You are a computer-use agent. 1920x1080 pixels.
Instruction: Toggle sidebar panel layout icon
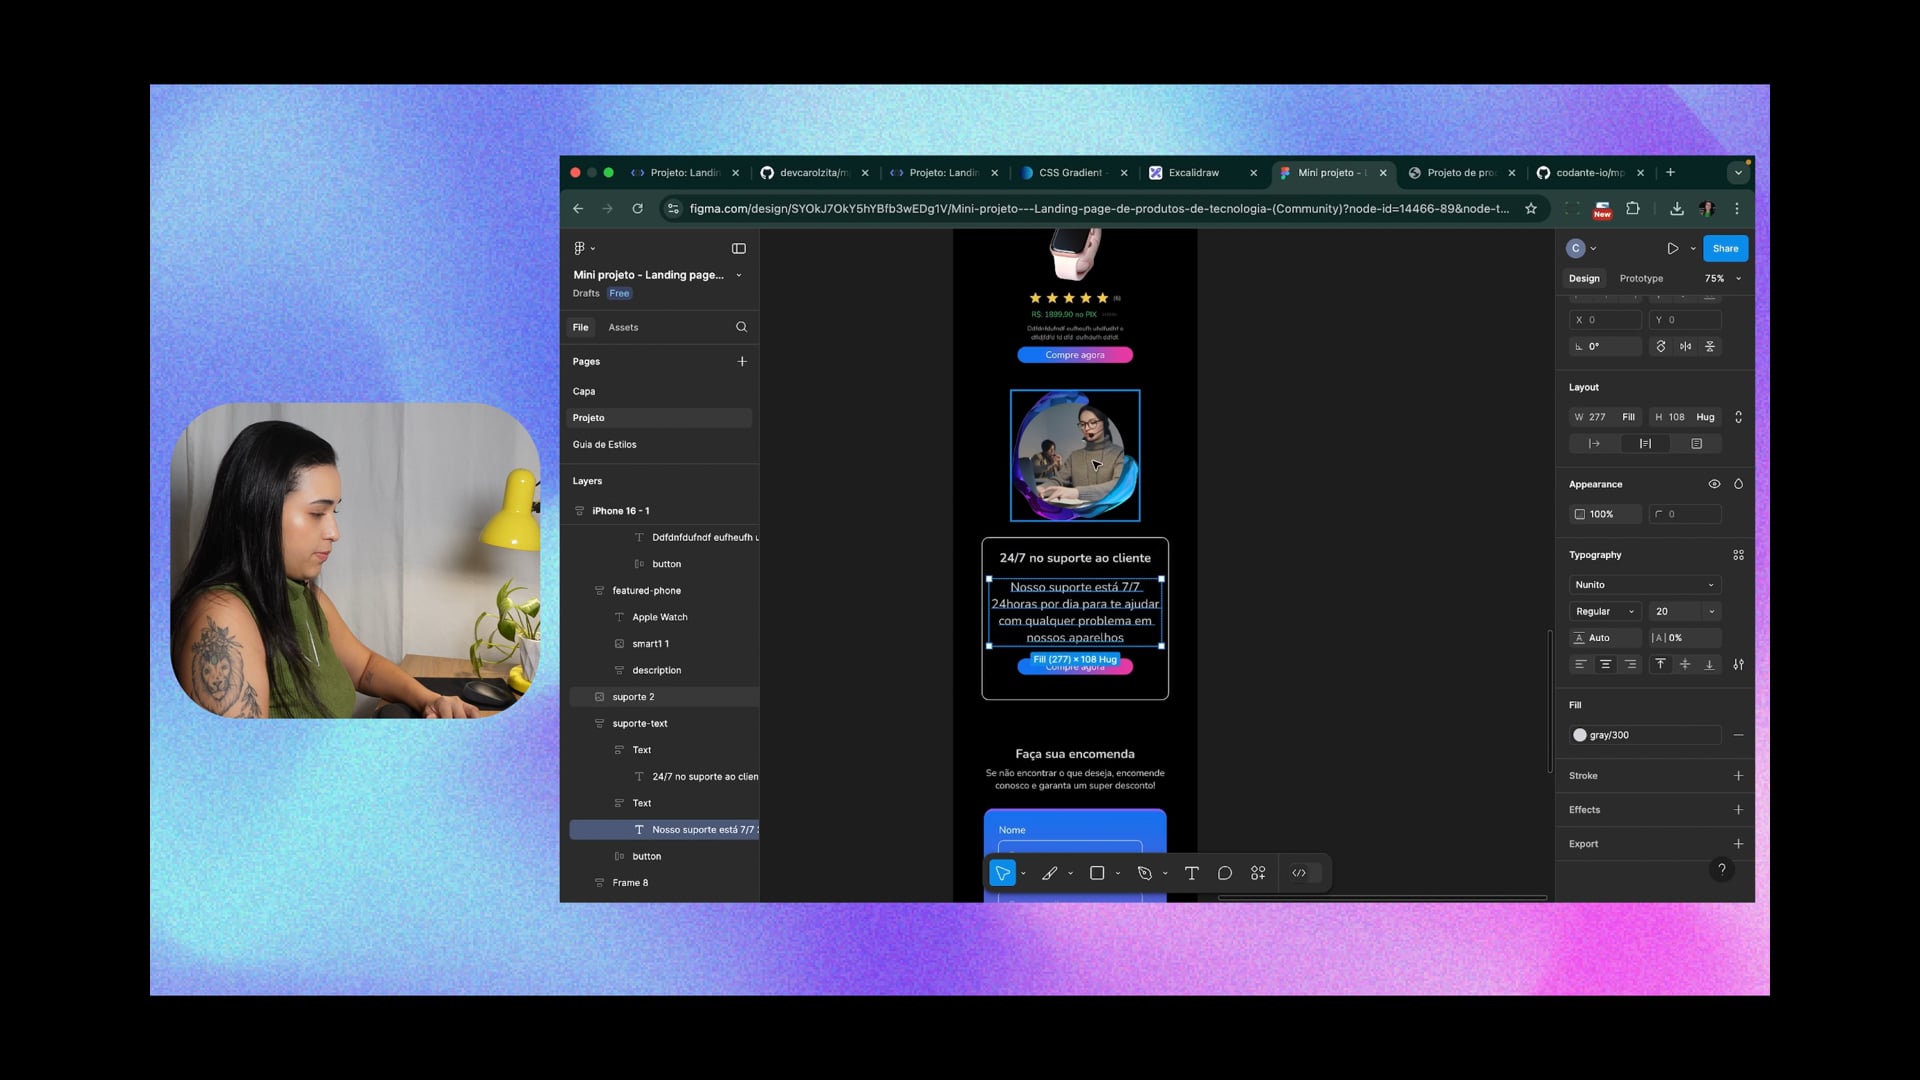tap(739, 248)
